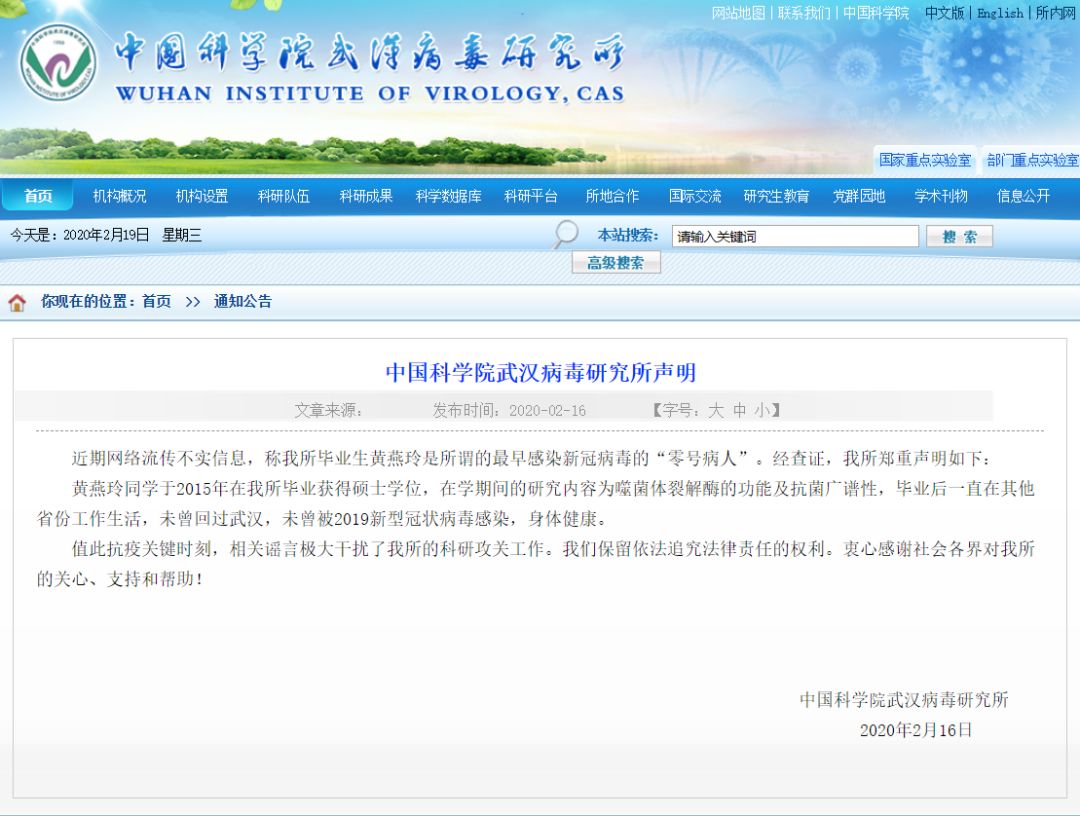Open the 国家重点实验室 tab

tap(924, 160)
